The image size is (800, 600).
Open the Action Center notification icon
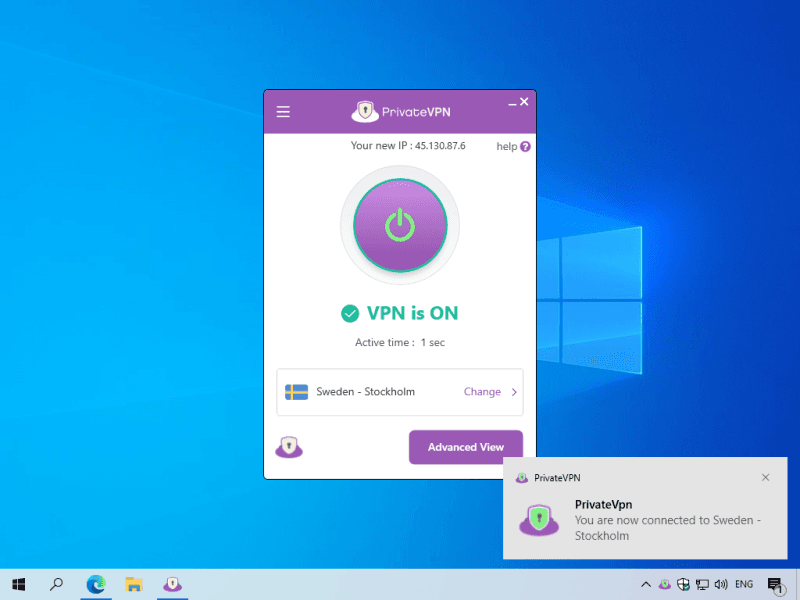coord(775,584)
